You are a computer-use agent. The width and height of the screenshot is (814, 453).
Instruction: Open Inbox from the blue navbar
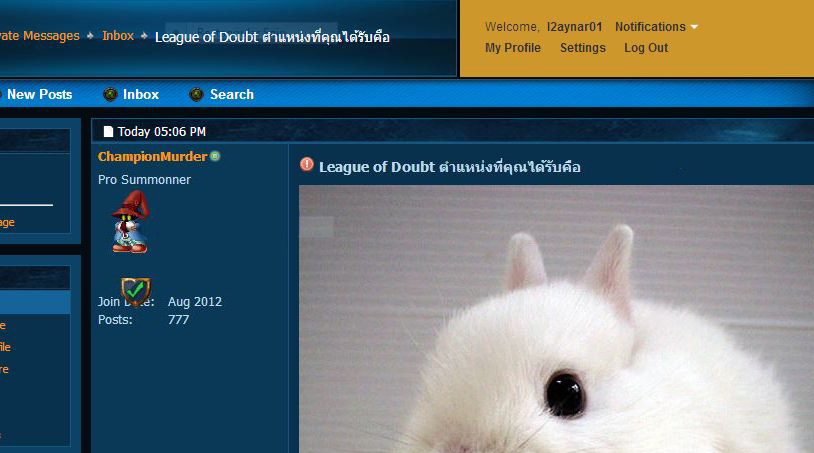tap(141, 94)
